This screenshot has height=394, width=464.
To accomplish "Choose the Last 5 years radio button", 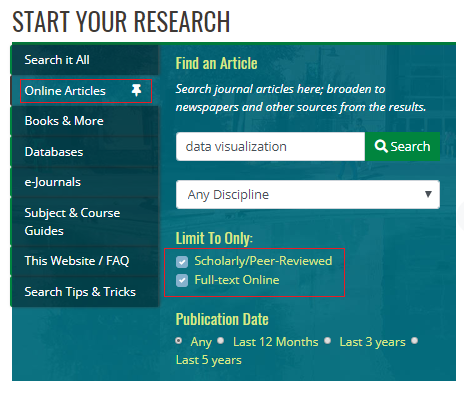I will (x=414, y=341).
